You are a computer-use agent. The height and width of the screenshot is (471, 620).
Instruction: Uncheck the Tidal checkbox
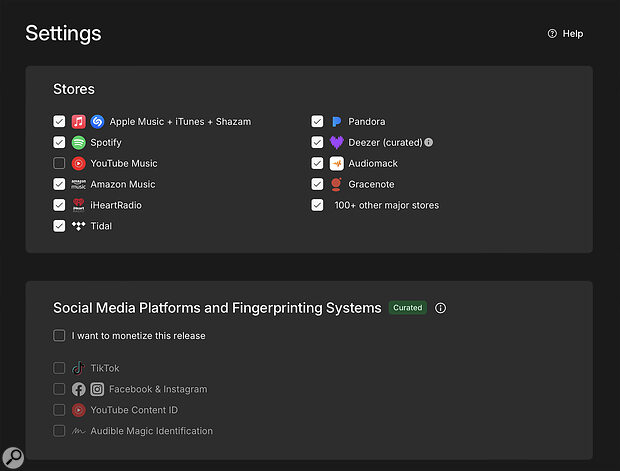[59, 226]
